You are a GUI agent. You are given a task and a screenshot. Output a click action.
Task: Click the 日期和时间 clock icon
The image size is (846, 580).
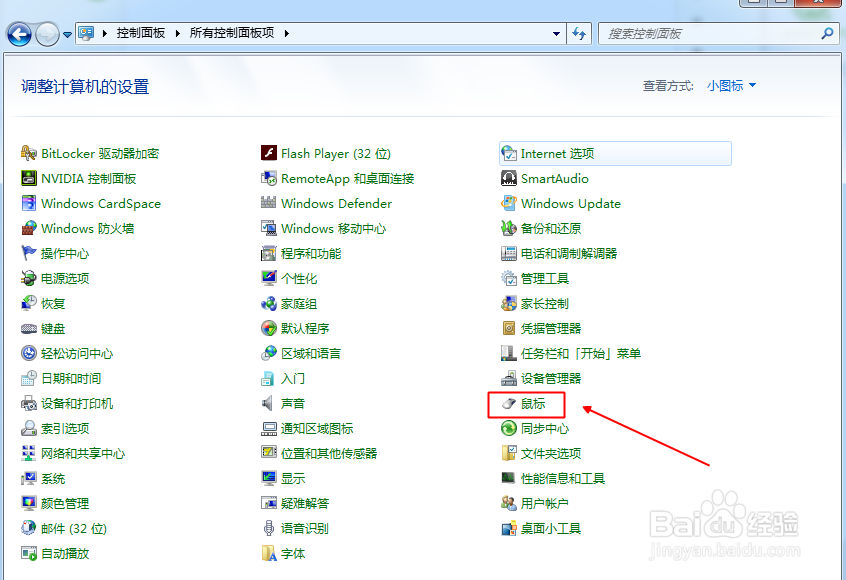(x=29, y=378)
